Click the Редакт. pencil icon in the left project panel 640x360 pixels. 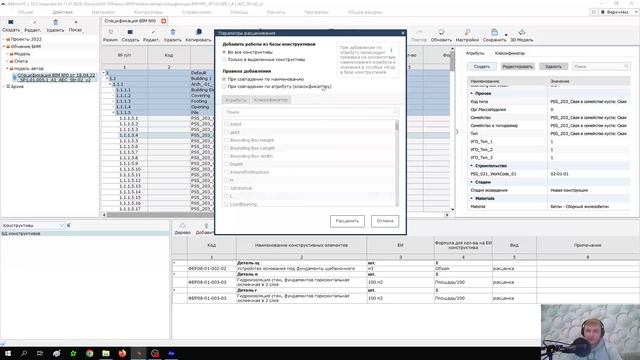(34, 22)
